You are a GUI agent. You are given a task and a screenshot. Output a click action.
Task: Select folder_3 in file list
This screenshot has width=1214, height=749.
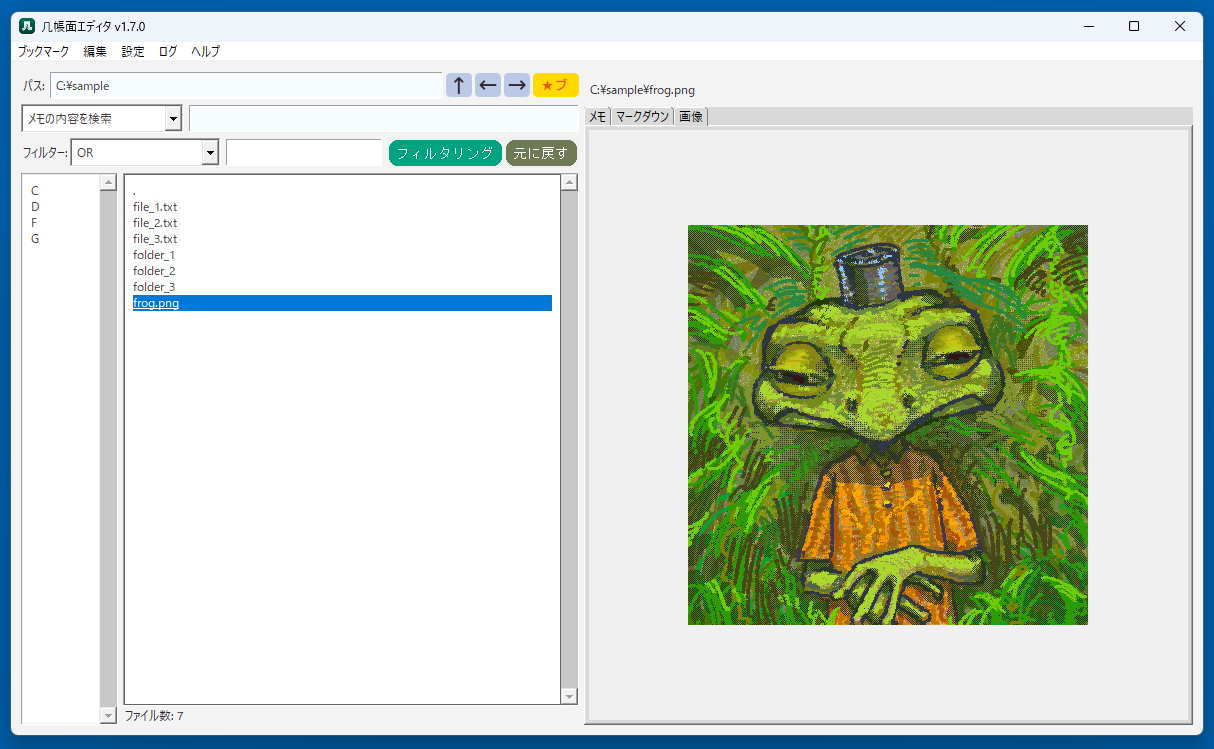pos(154,287)
